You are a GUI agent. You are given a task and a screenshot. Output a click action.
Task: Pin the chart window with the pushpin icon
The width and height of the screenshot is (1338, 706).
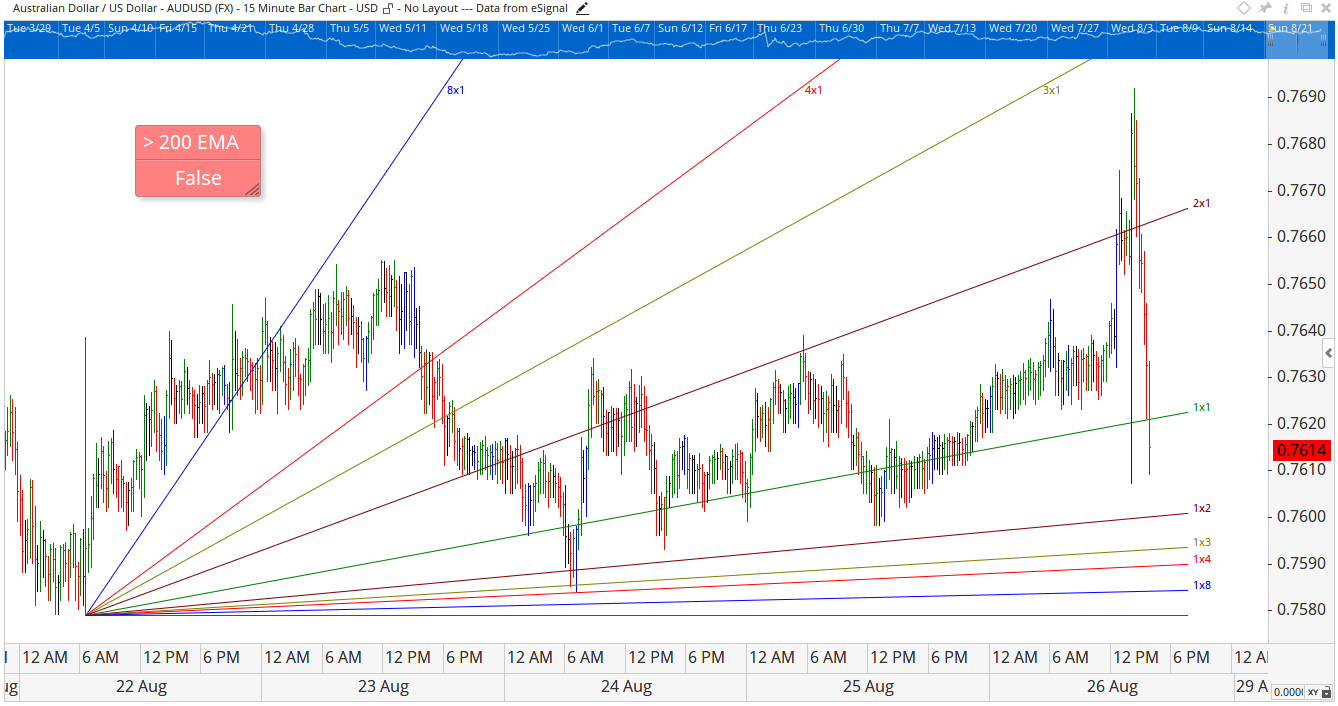coord(1263,8)
